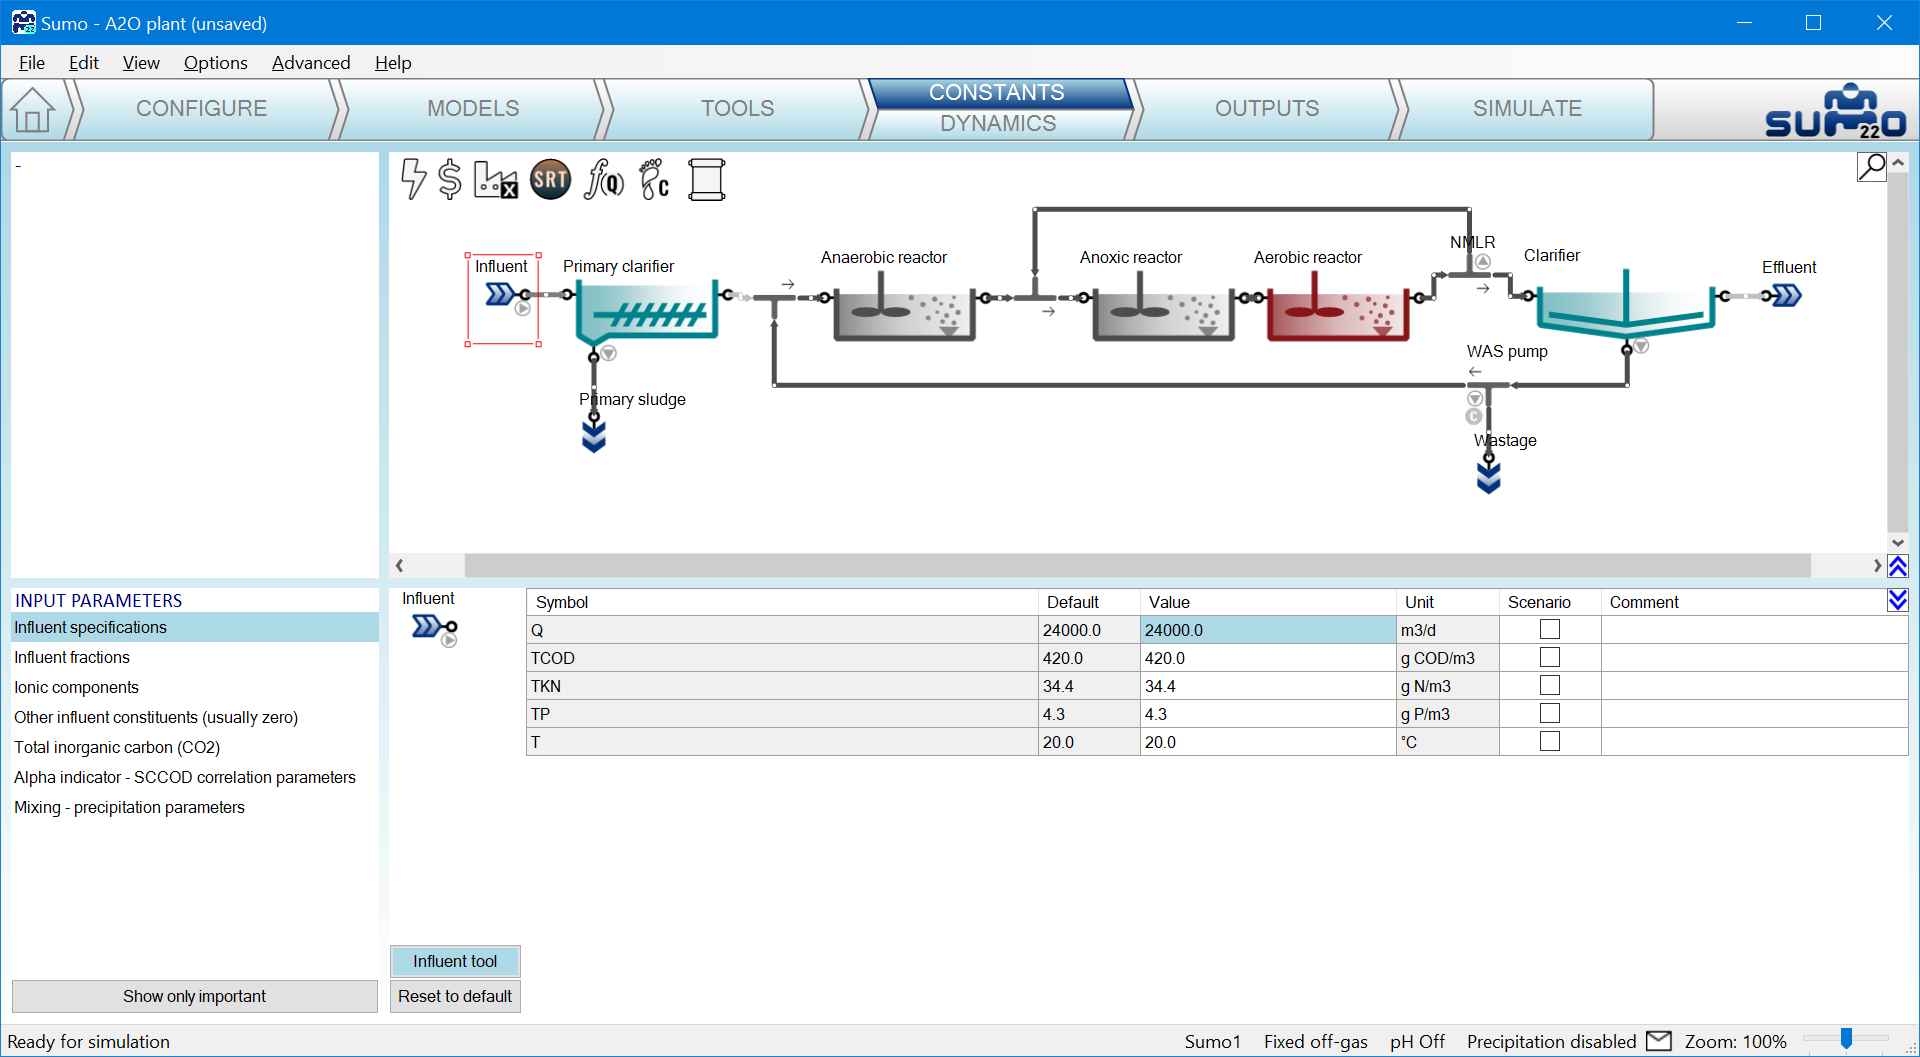Click the scroll notes icon
This screenshot has width=1920, height=1057.
tap(706, 180)
